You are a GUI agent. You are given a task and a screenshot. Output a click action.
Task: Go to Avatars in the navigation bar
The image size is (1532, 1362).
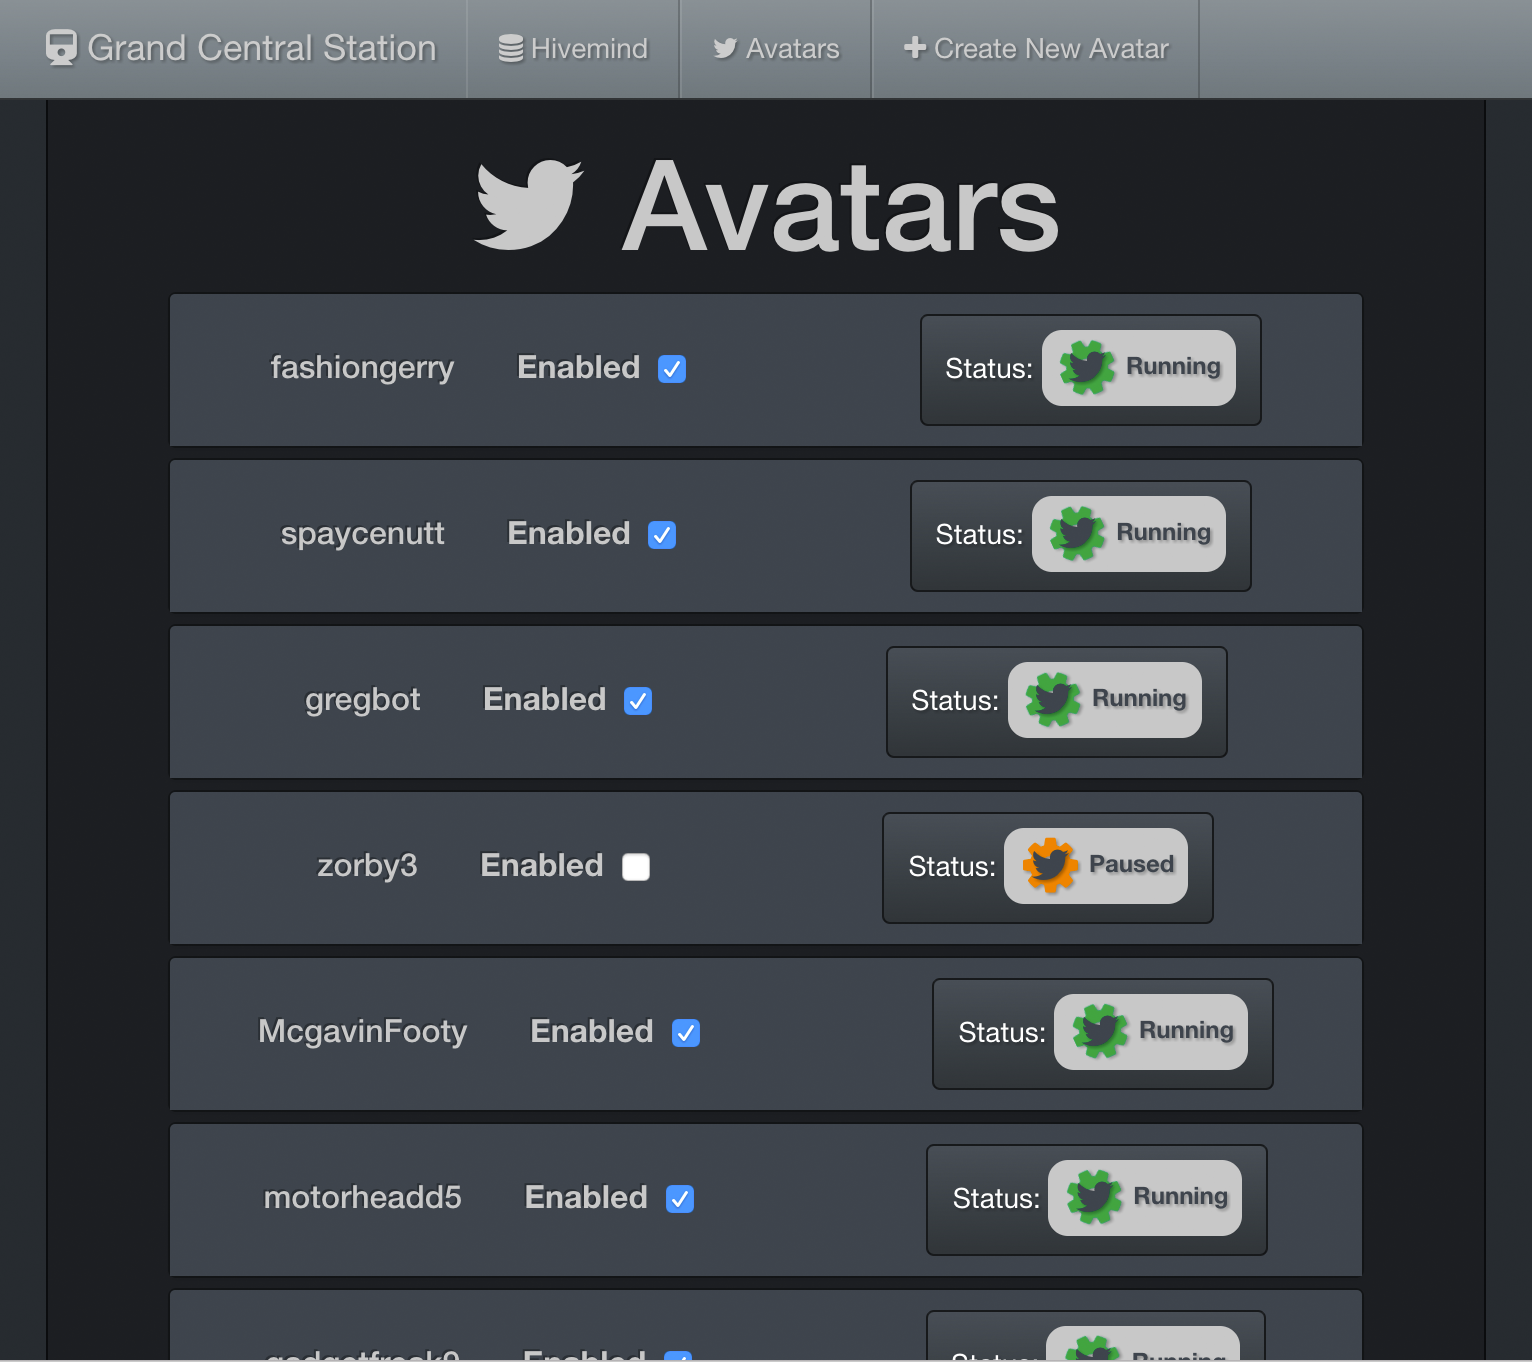(776, 49)
